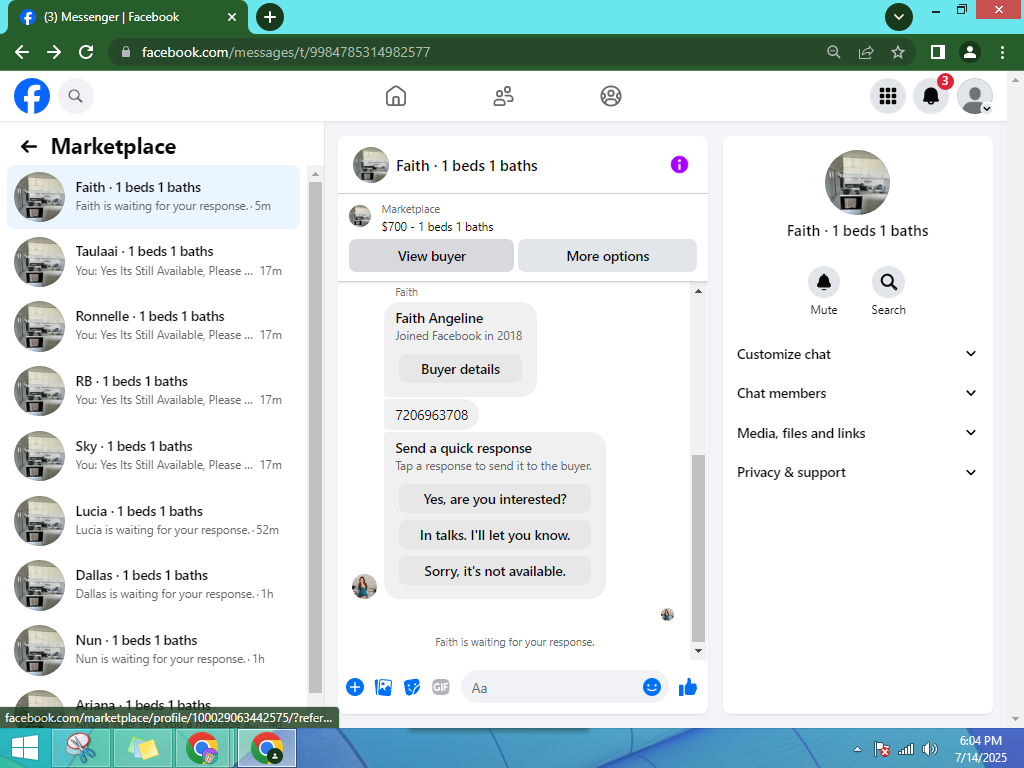This screenshot has width=1024, height=768.
Task: Click the conversation list scrollbar
Action: pyautogui.click(x=315, y=438)
